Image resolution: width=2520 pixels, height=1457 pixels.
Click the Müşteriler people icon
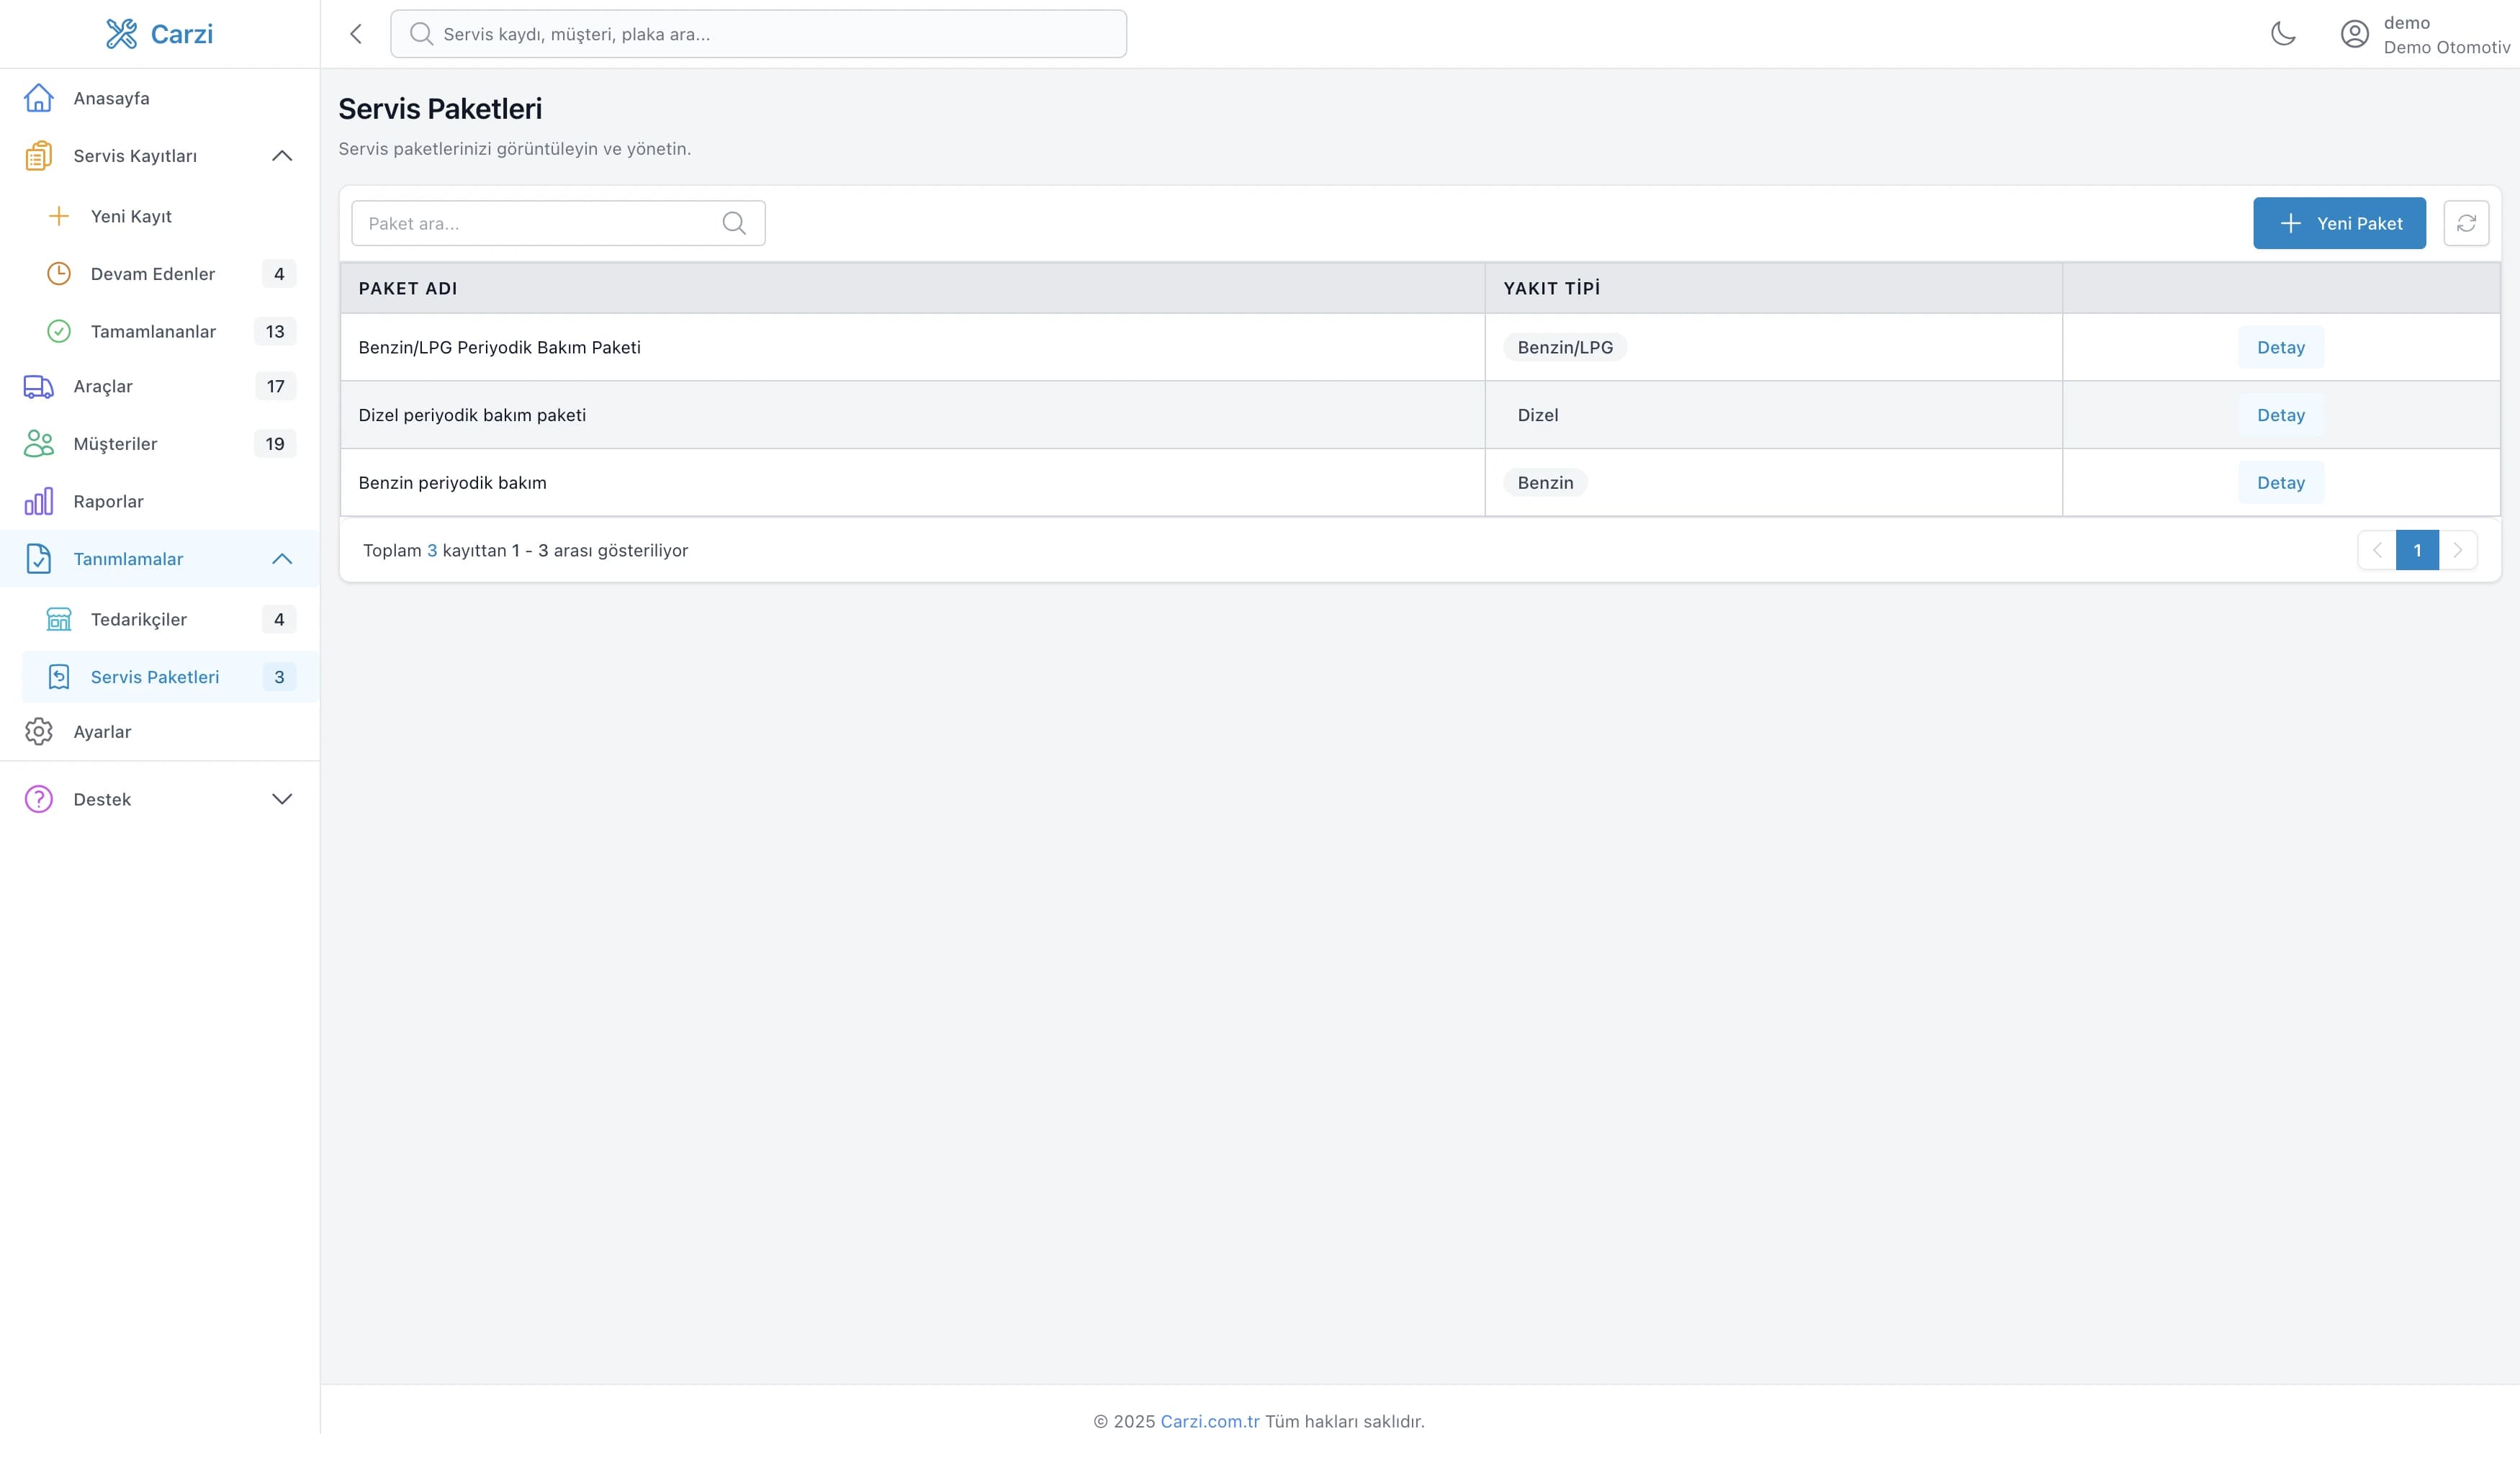click(x=39, y=444)
